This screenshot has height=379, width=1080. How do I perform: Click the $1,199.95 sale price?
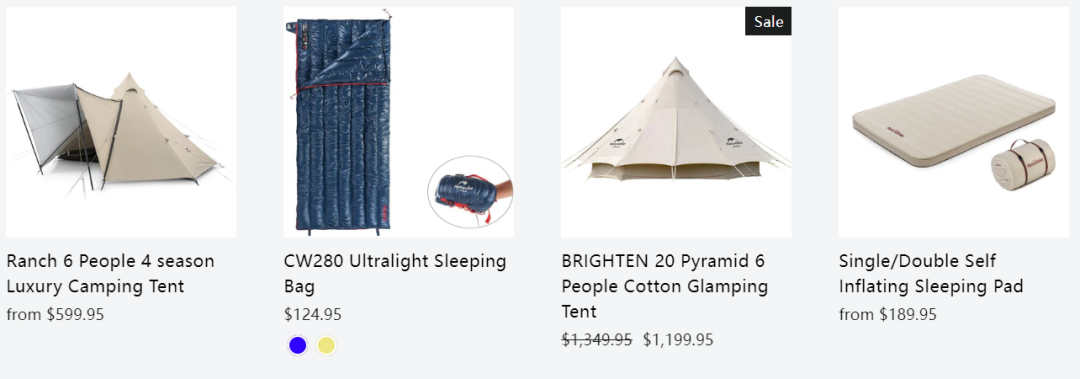[x=678, y=340]
